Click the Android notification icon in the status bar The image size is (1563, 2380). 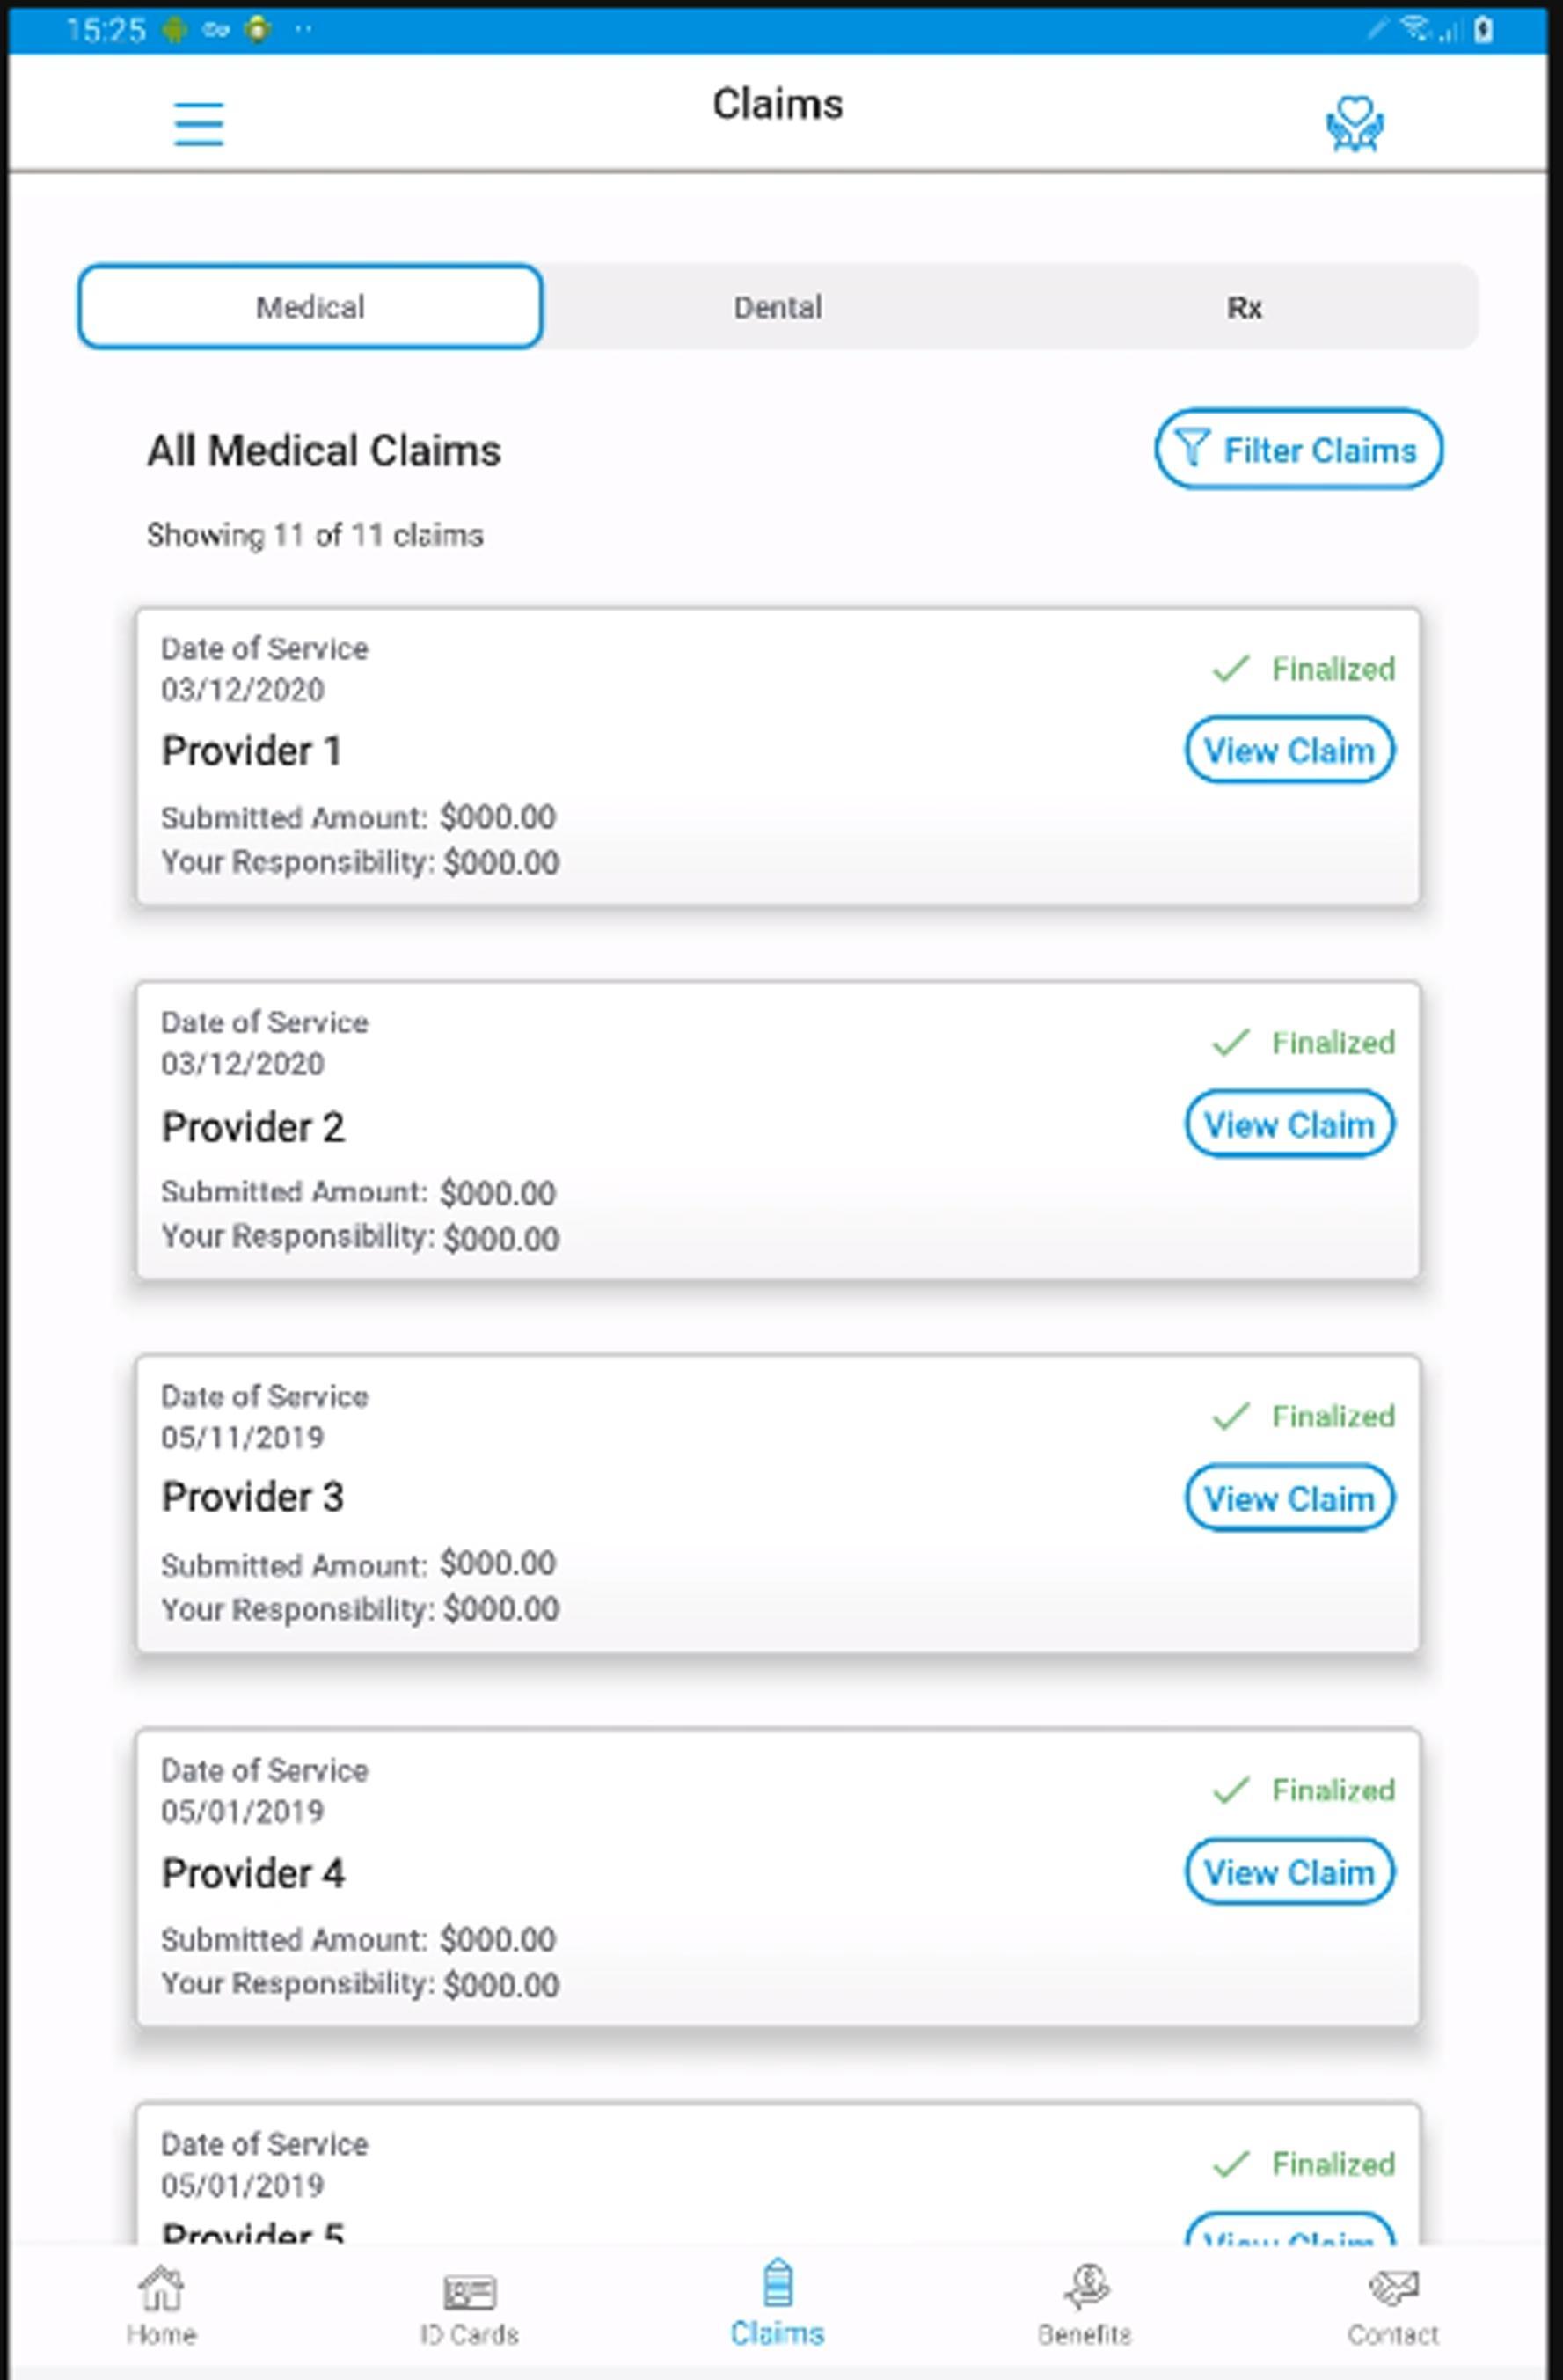[x=175, y=29]
